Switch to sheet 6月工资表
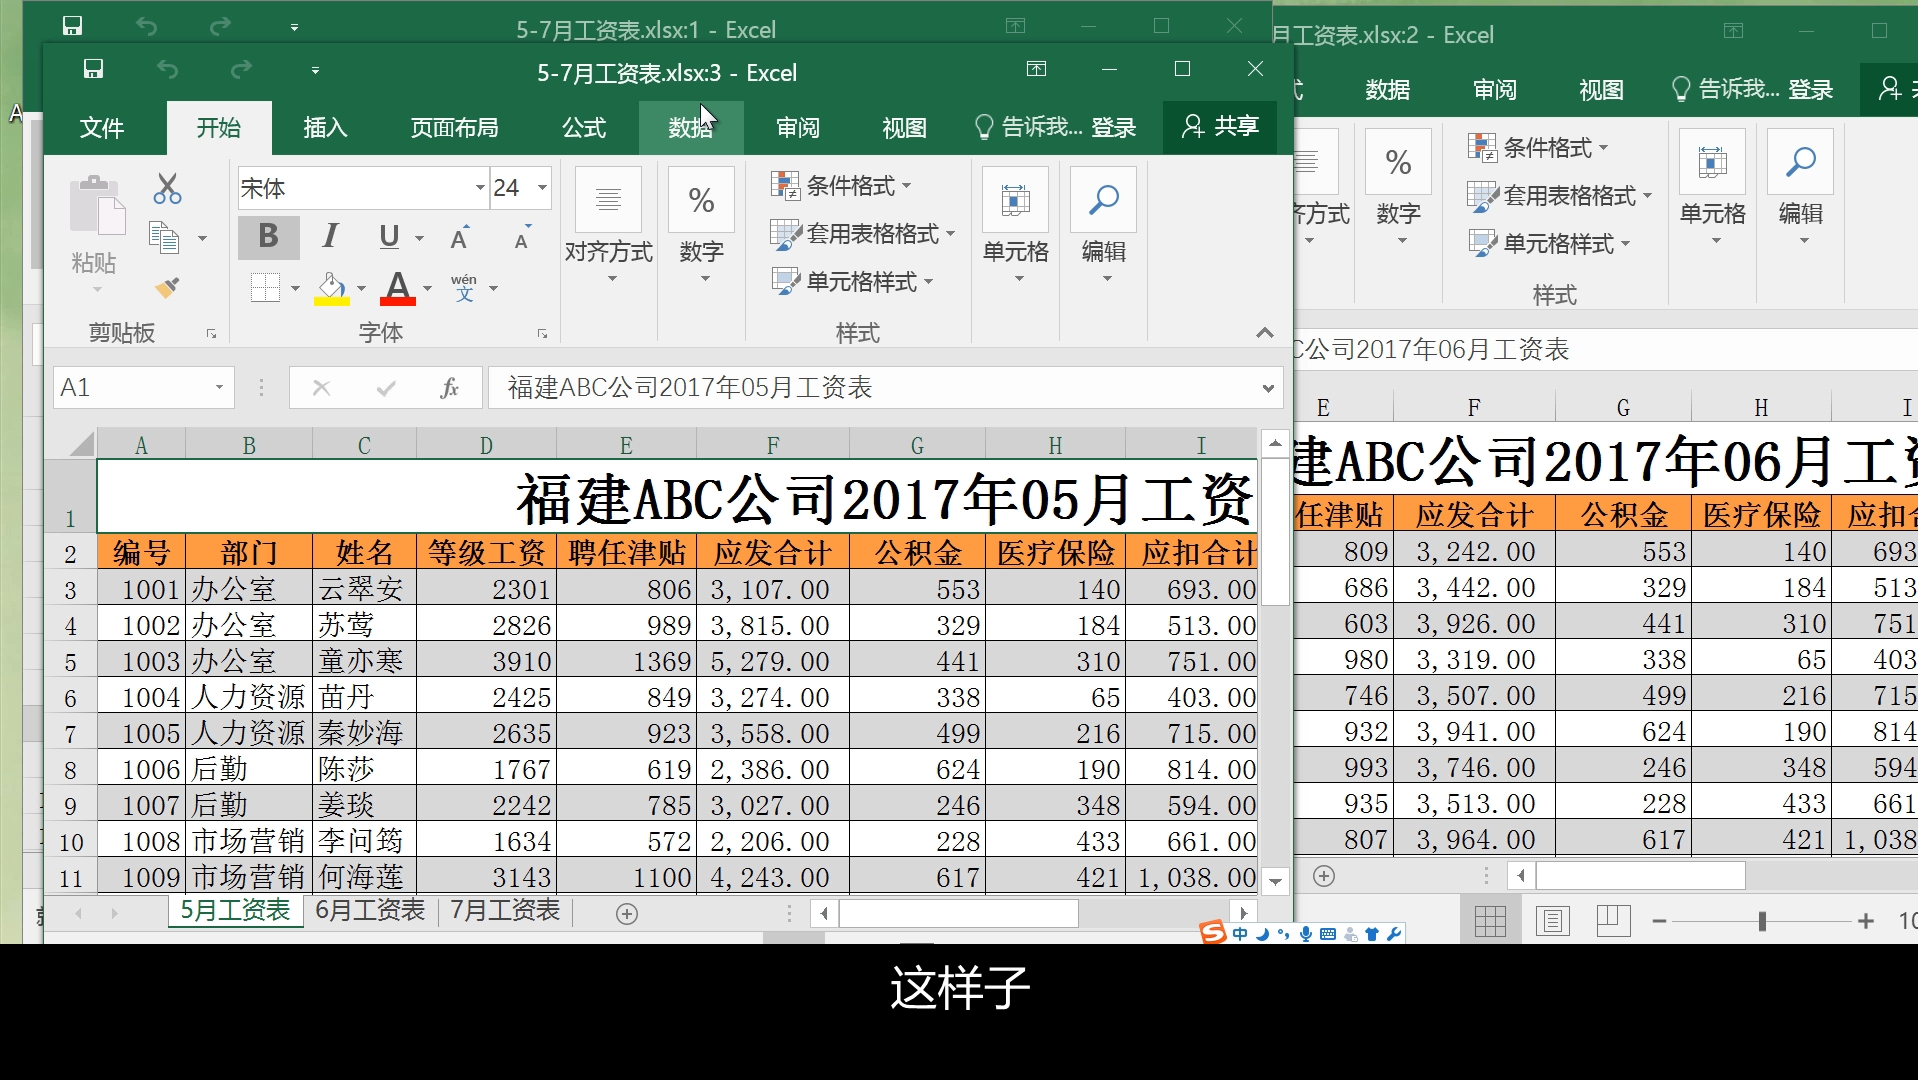The height and width of the screenshot is (1080, 1918). coord(370,911)
